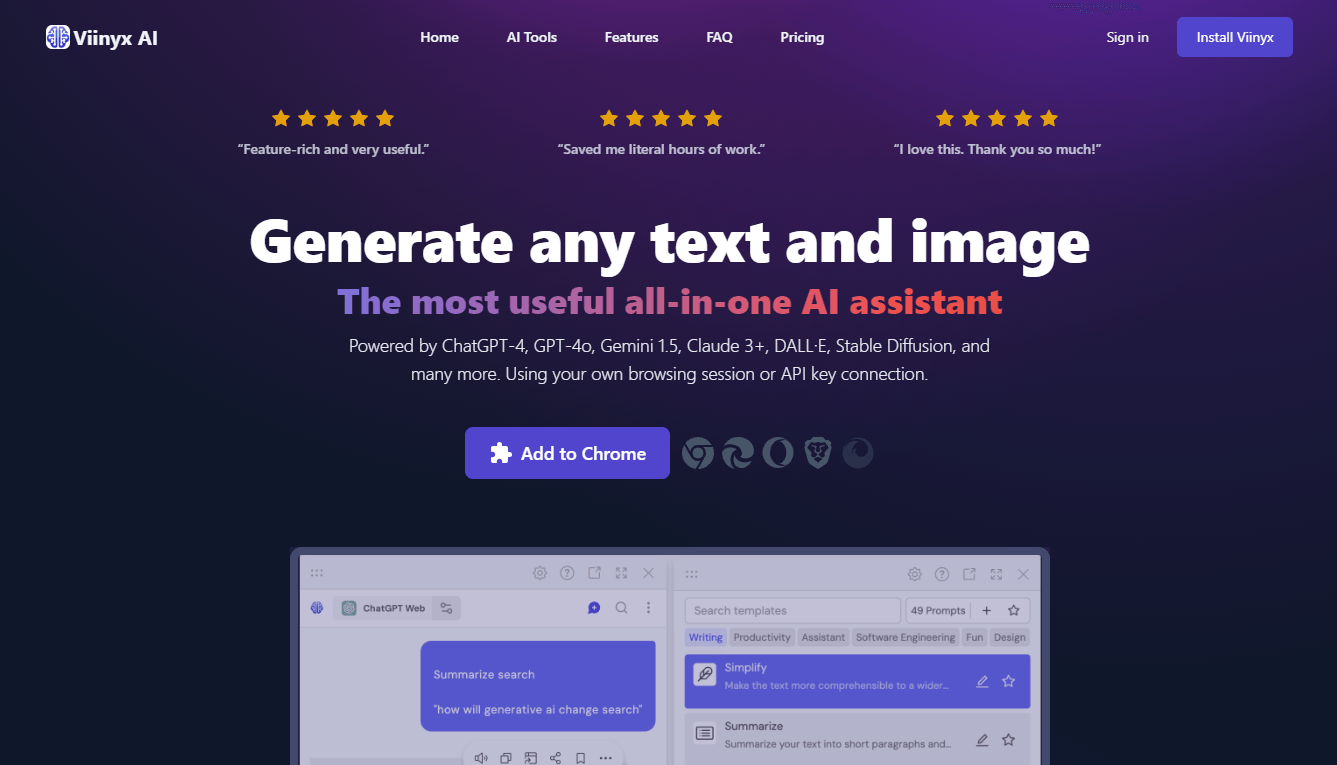The height and width of the screenshot is (765, 1337).
Task: Click the pop-out icon in the templates panel
Action: coord(969,574)
